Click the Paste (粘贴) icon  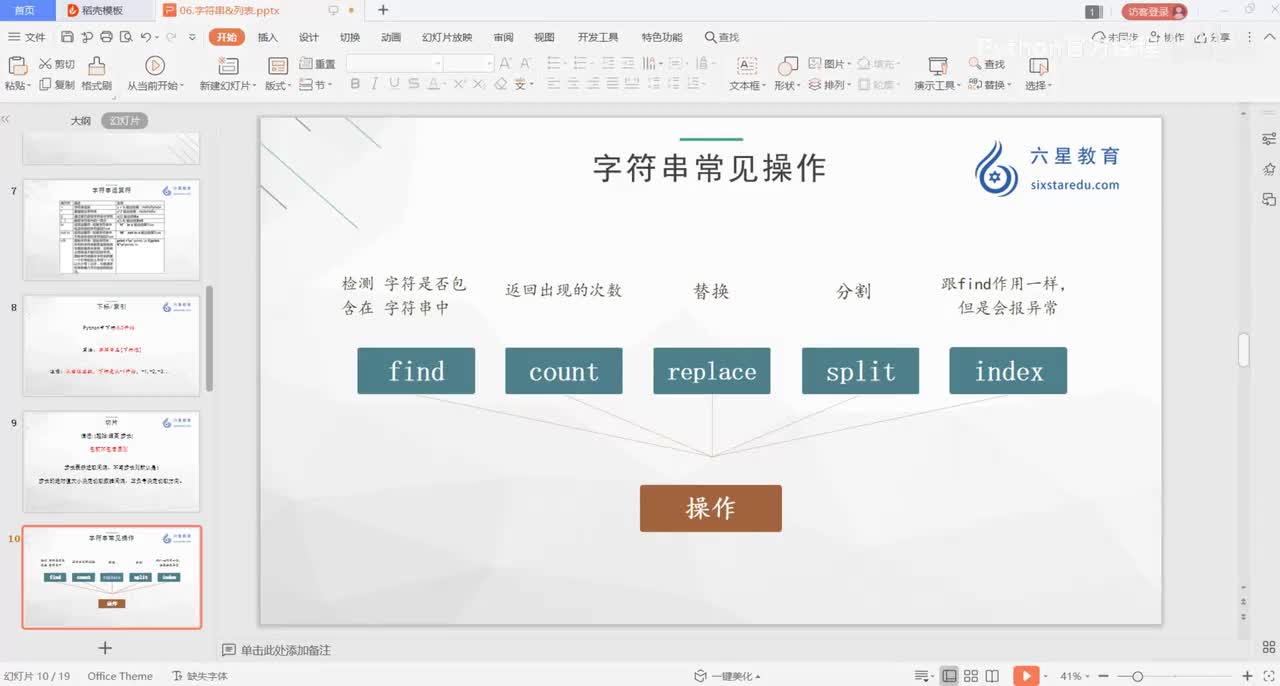point(17,66)
